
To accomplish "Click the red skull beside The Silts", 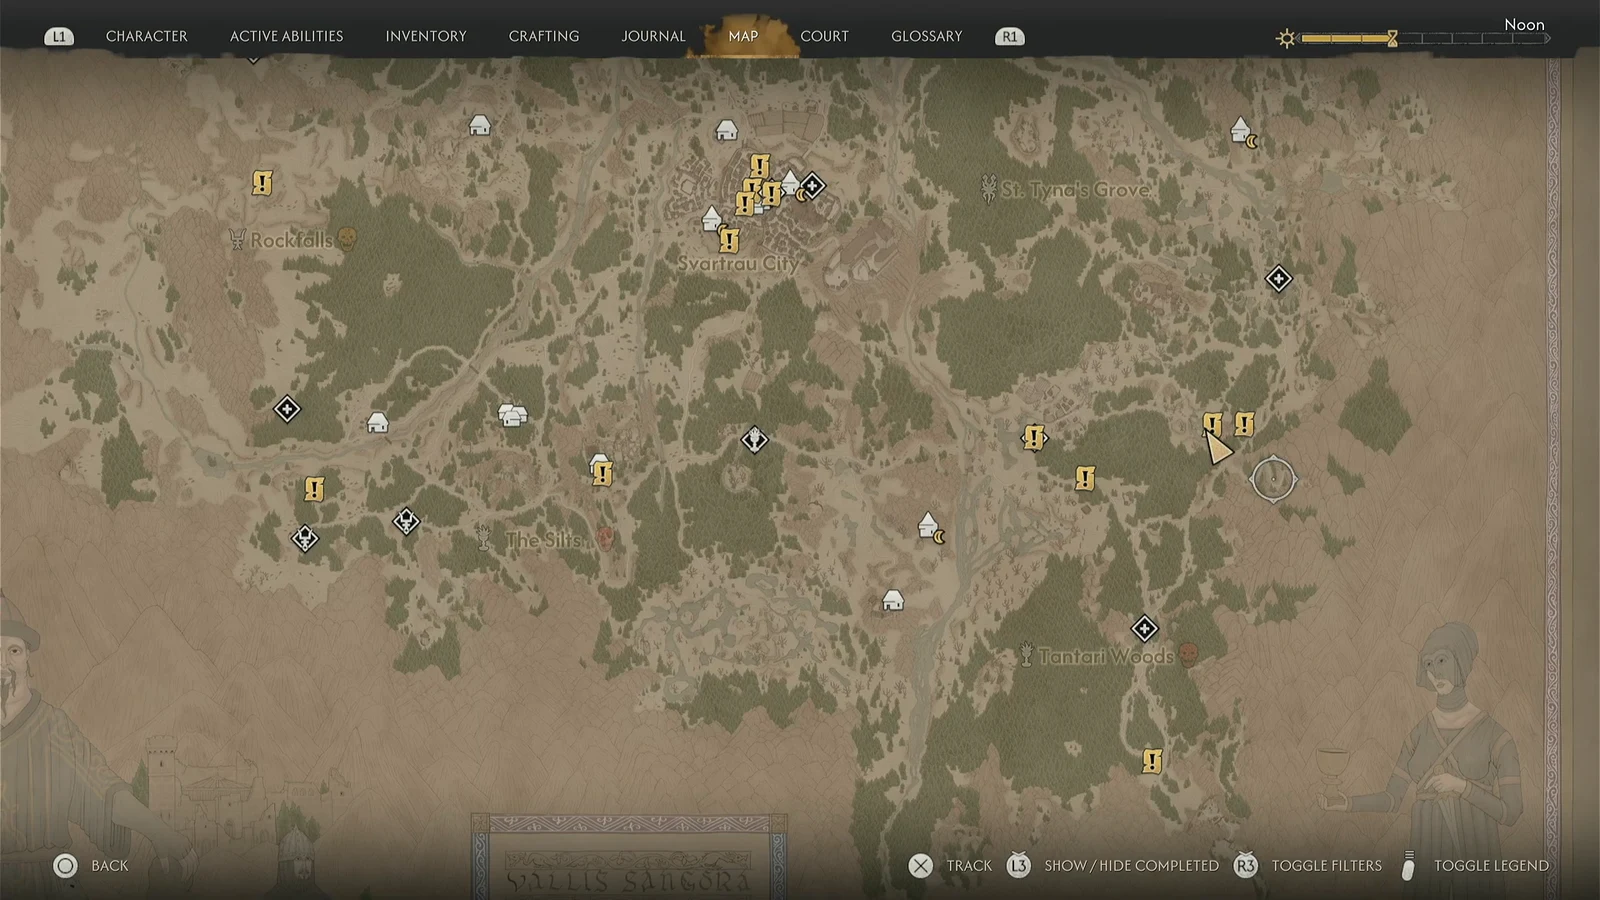I will [x=605, y=538].
